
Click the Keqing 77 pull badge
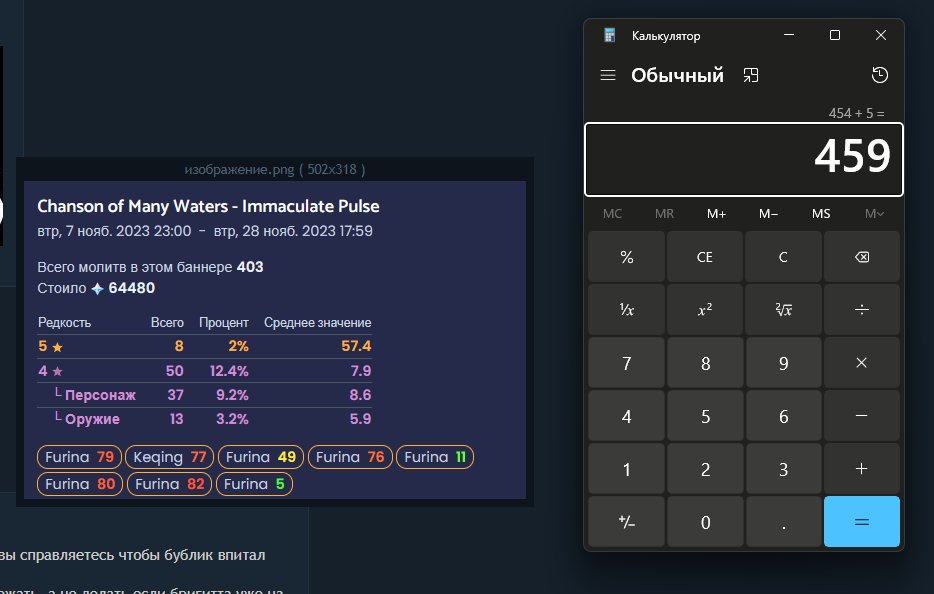[169, 457]
